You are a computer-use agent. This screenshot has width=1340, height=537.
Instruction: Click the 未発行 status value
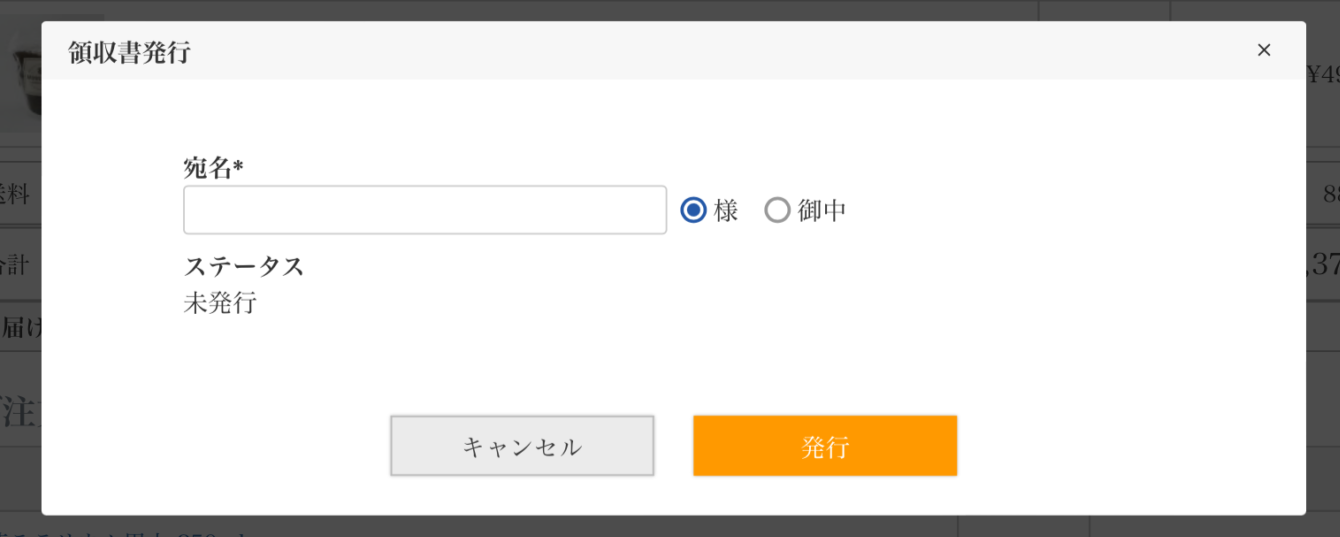[x=220, y=303]
